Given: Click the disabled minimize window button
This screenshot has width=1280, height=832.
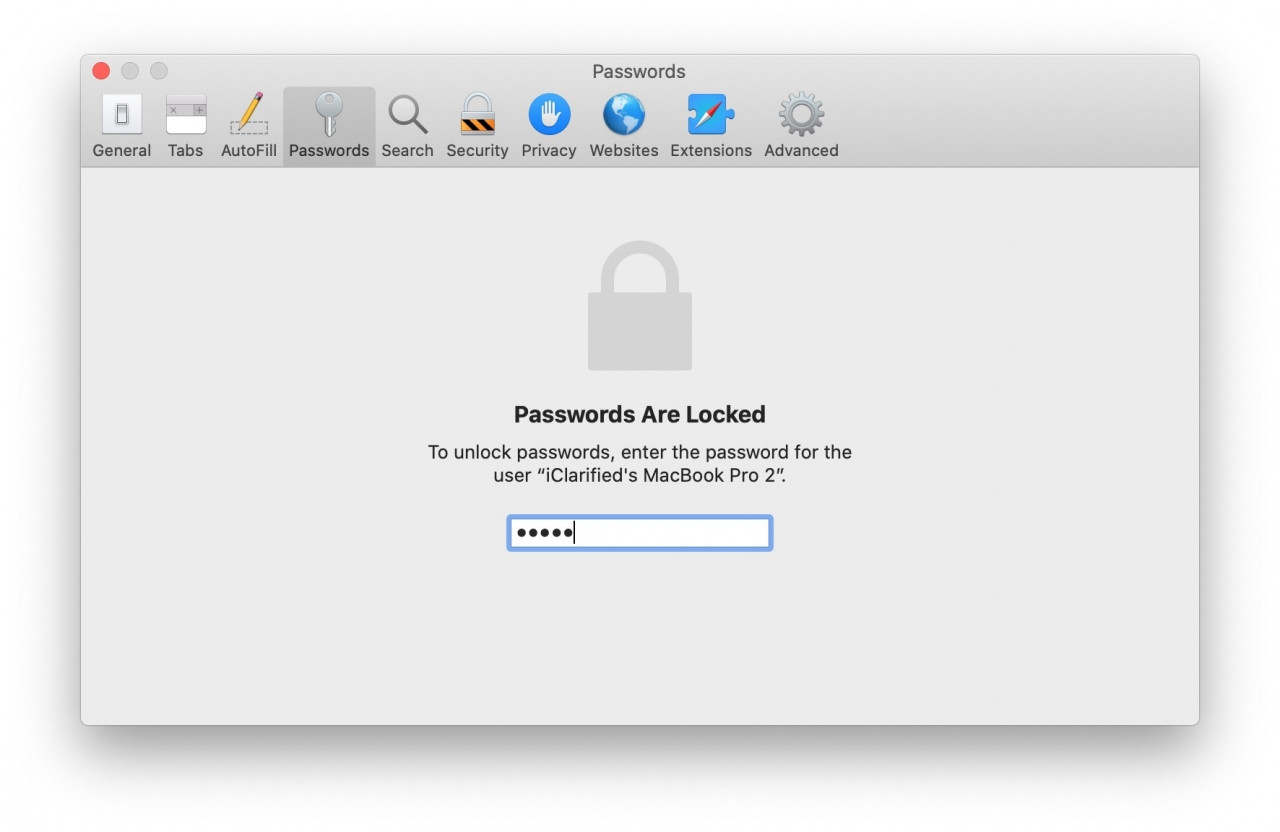Looking at the screenshot, I should (x=130, y=71).
